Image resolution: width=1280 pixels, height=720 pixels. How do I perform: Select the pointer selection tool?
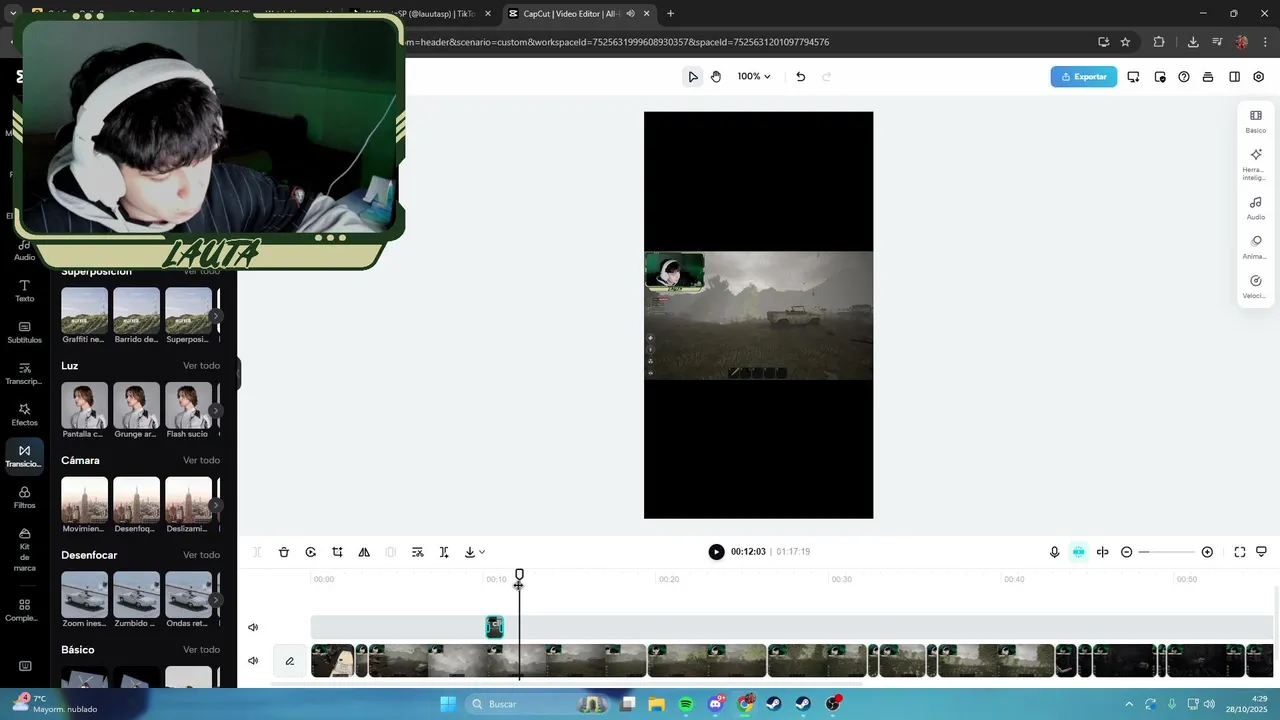[693, 77]
